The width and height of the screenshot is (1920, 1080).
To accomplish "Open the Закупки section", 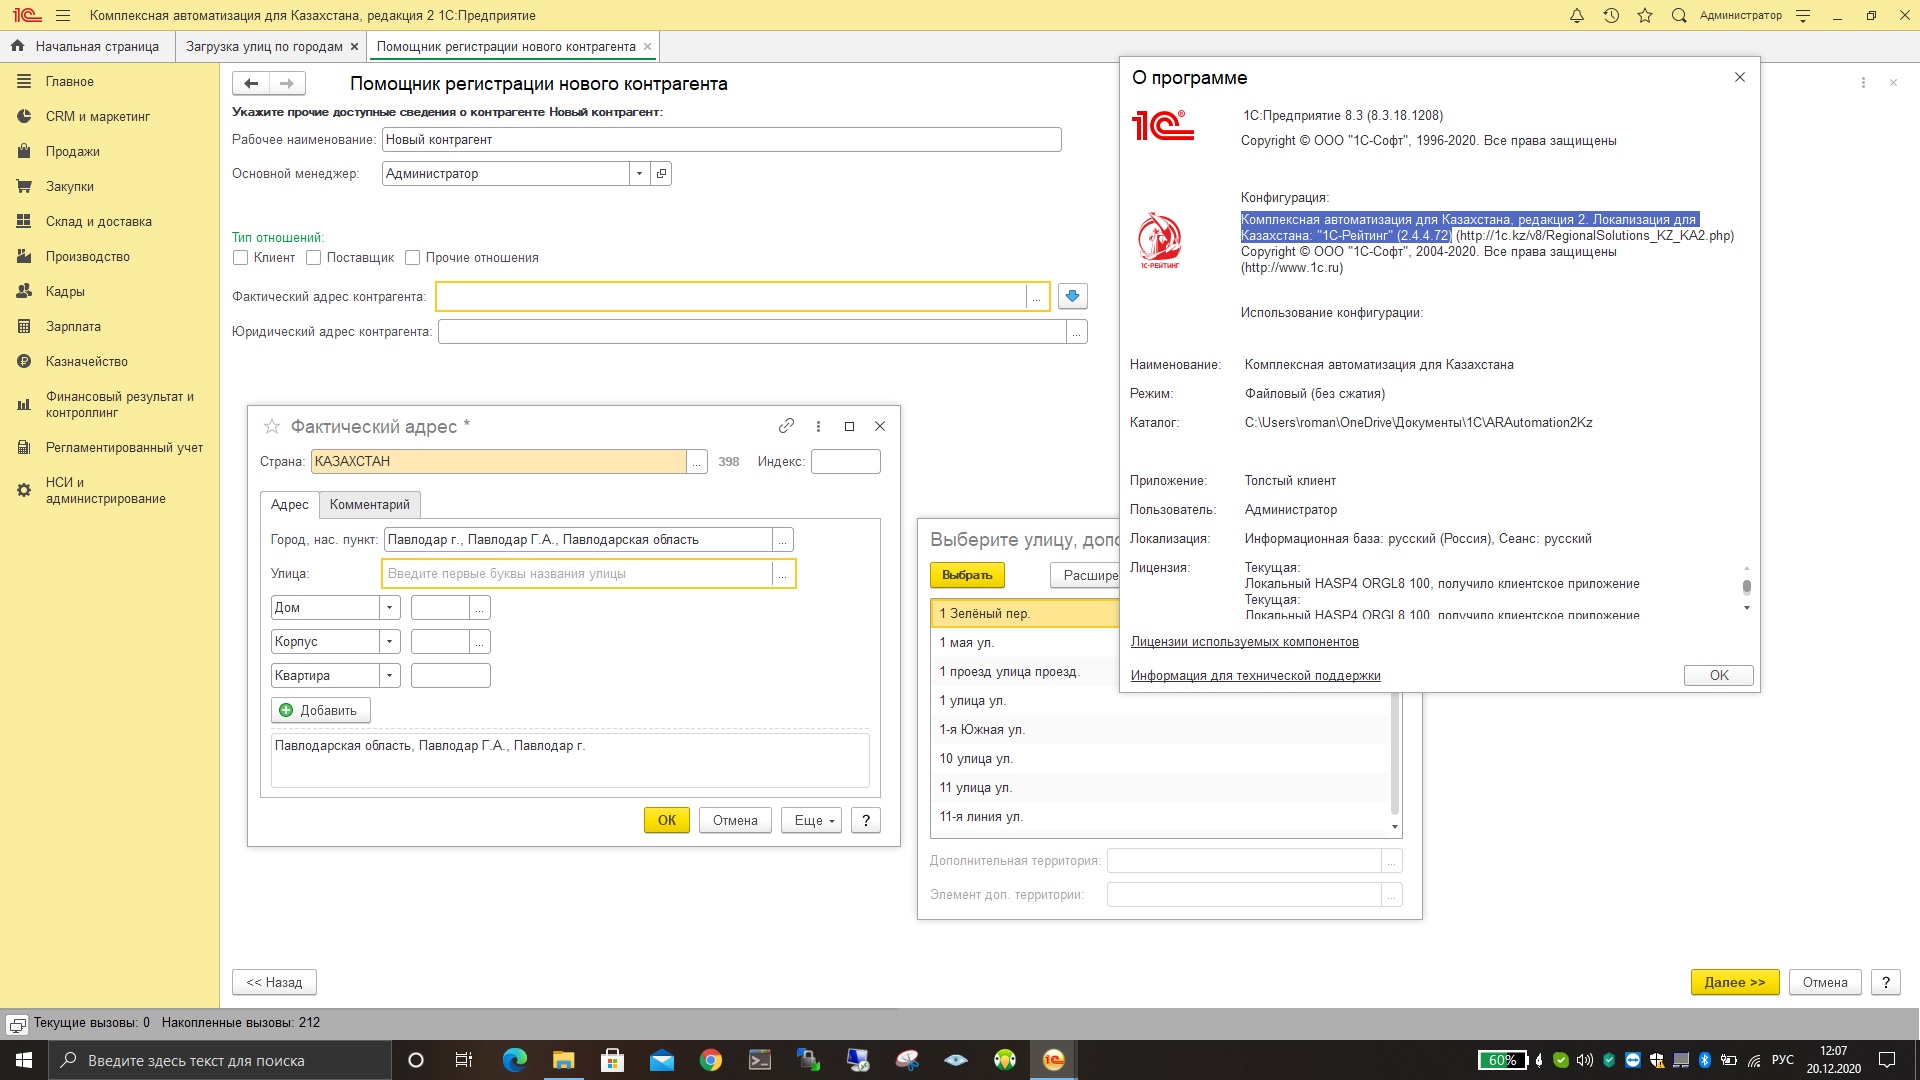I will click(x=69, y=186).
